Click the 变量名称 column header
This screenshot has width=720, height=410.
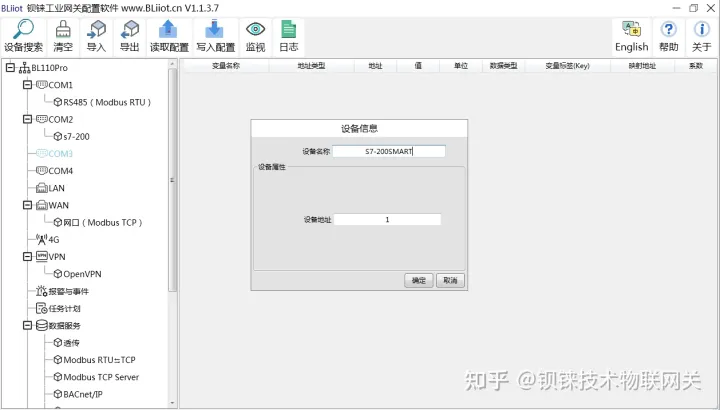click(x=226, y=66)
